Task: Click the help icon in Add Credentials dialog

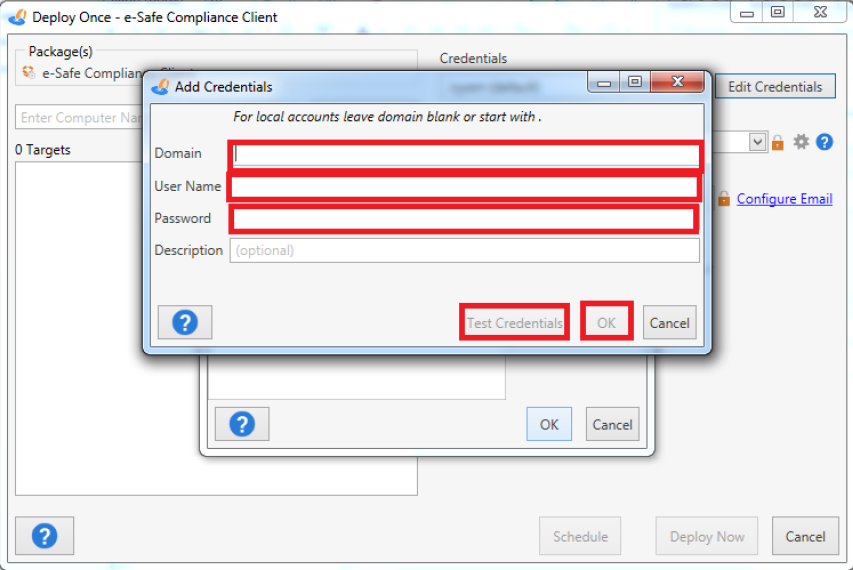Action: coord(185,322)
